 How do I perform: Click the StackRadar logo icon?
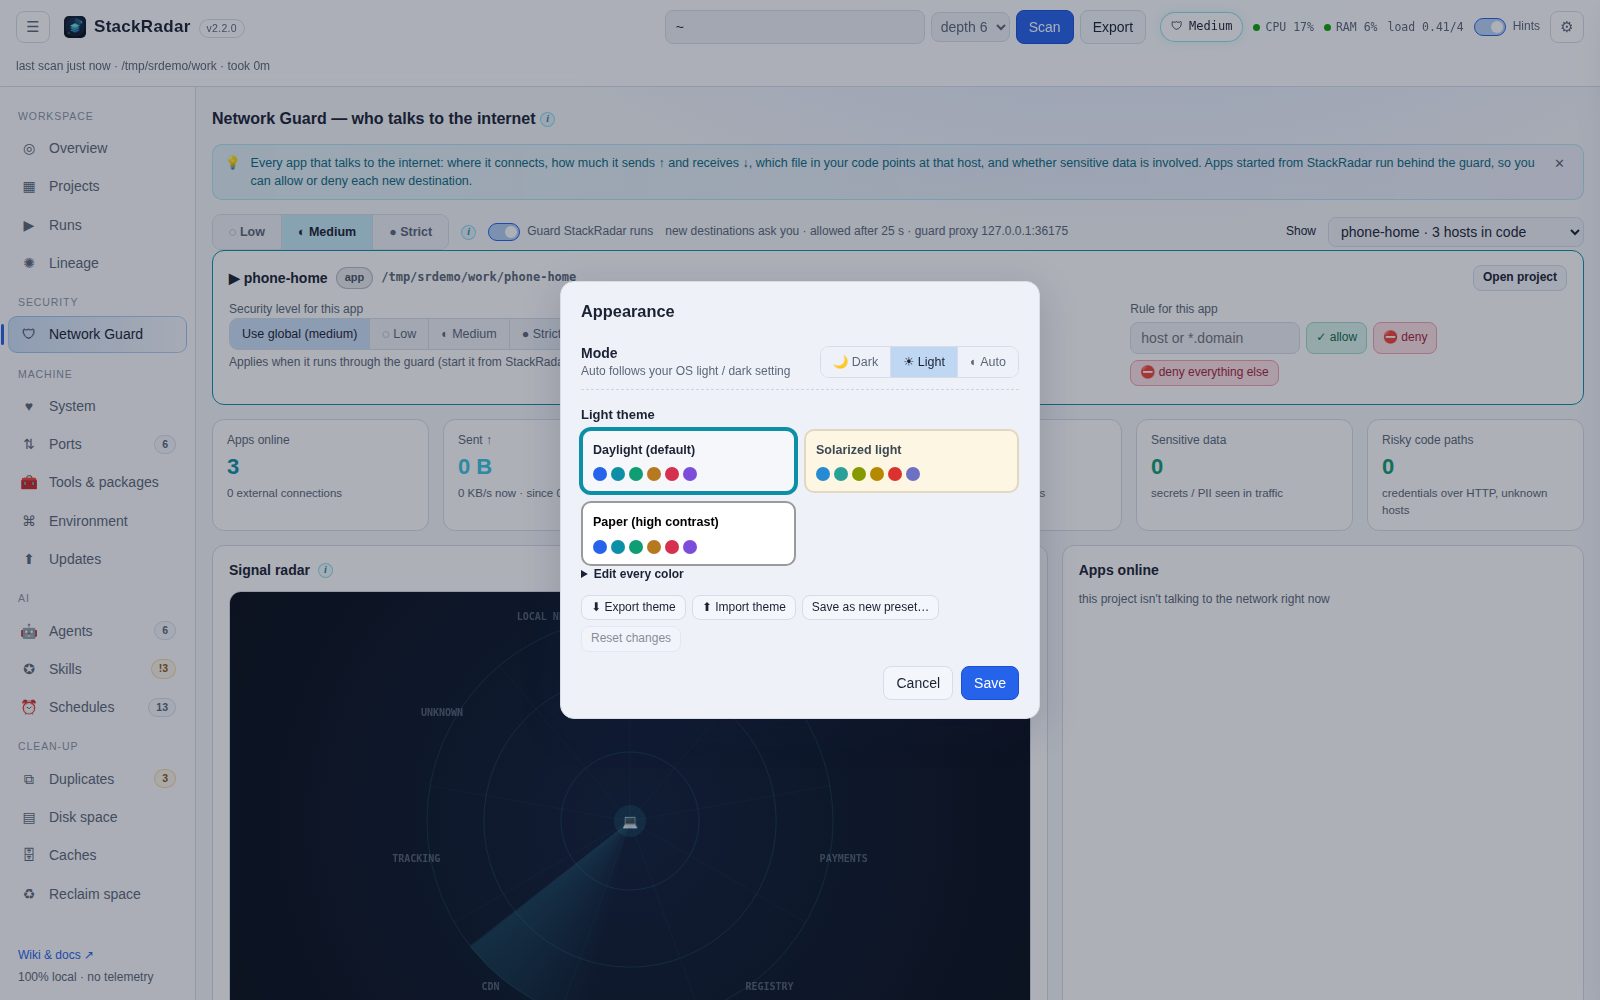(75, 27)
